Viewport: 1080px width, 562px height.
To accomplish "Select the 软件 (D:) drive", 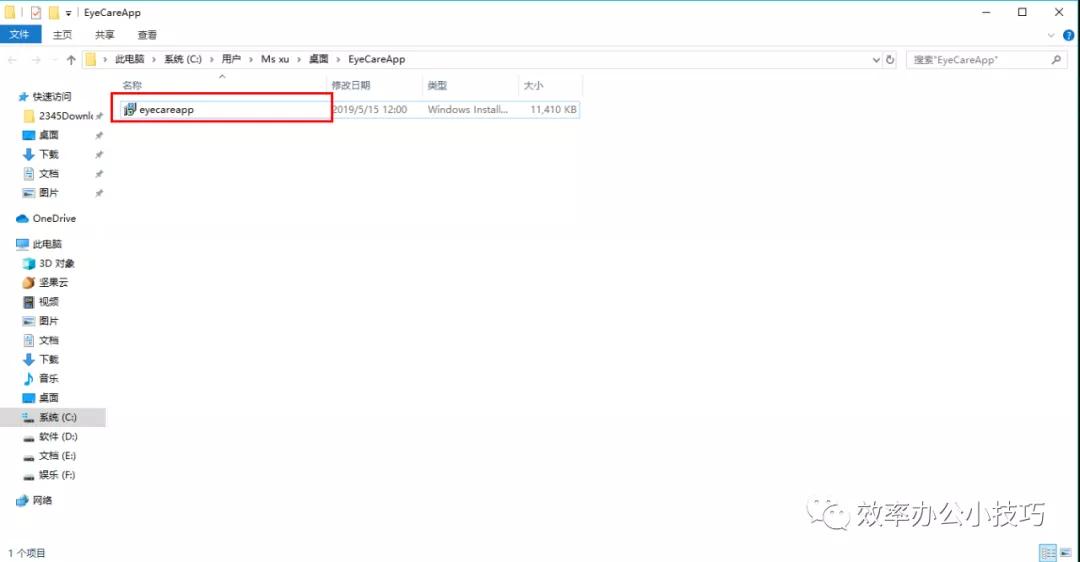I will pos(58,436).
